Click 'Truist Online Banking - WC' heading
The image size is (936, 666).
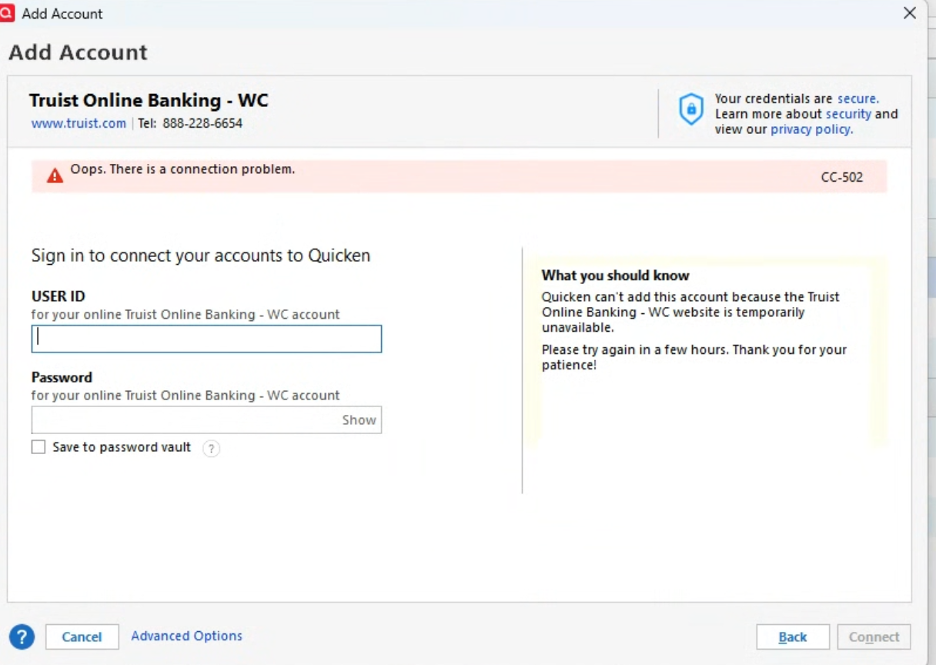(x=149, y=100)
